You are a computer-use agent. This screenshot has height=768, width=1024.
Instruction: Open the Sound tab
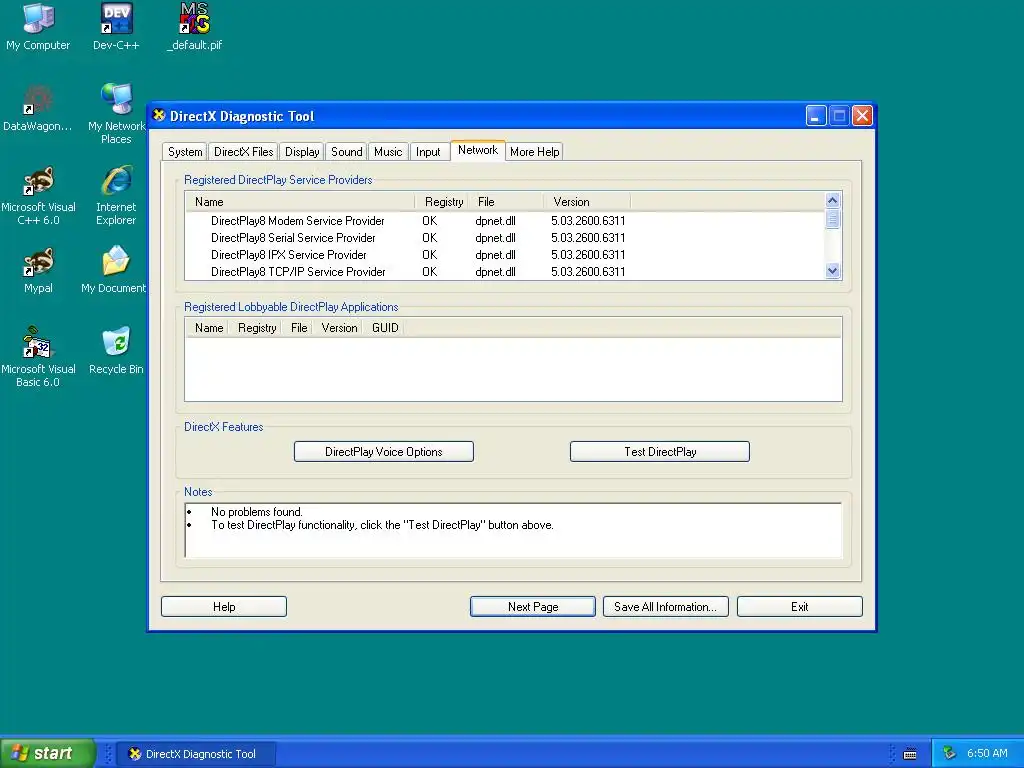click(346, 152)
